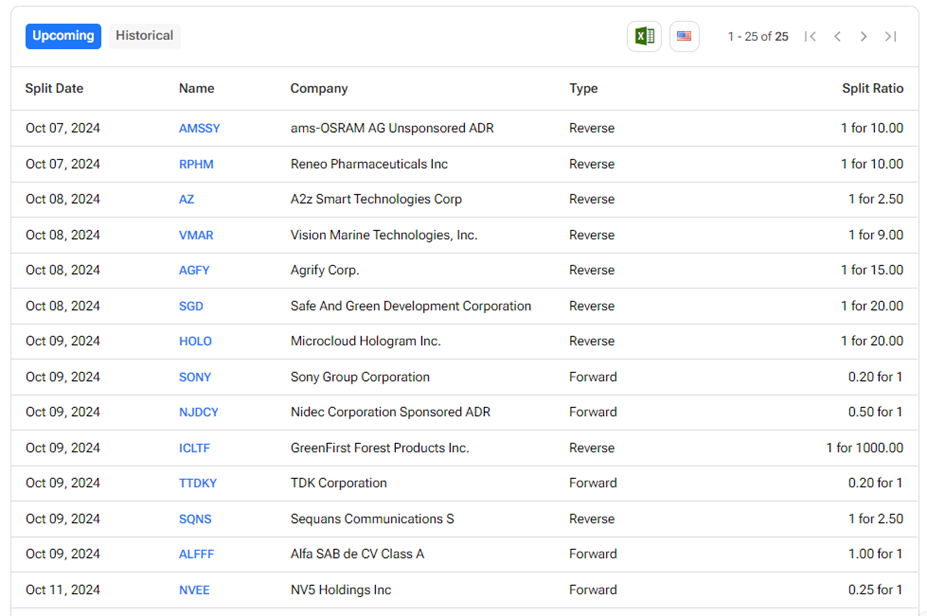Select 'TDK Corporation' company cell
This screenshot has width=927, height=616.
coord(339,483)
